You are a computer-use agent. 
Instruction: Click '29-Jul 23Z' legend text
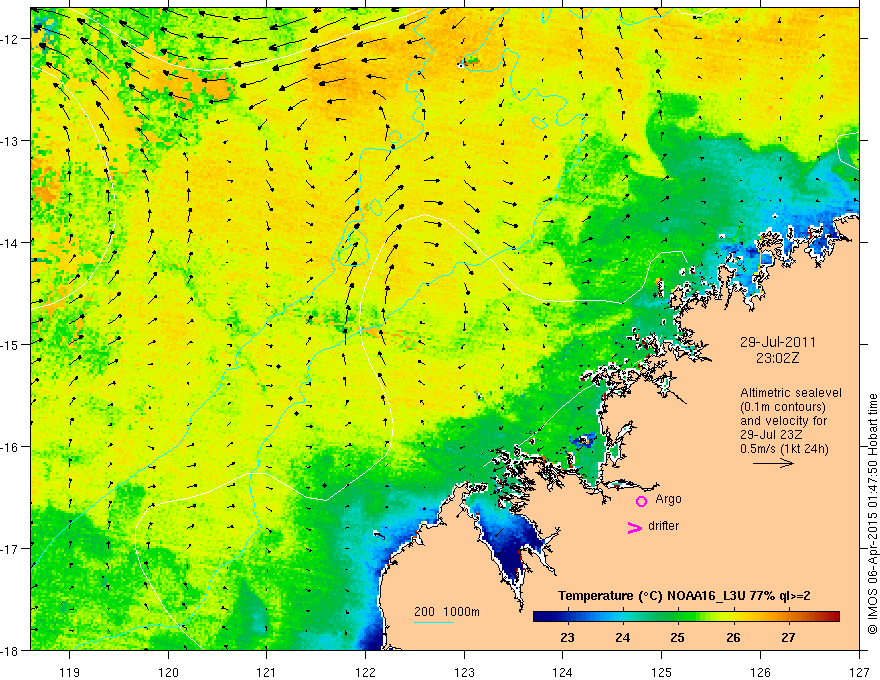[771, 435]
